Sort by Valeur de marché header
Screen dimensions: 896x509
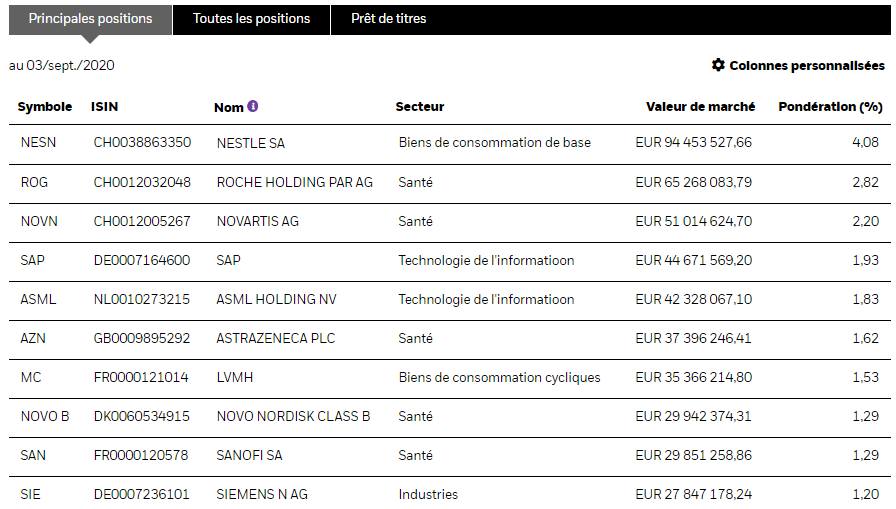pyautogui.click(x=700, y=106)
